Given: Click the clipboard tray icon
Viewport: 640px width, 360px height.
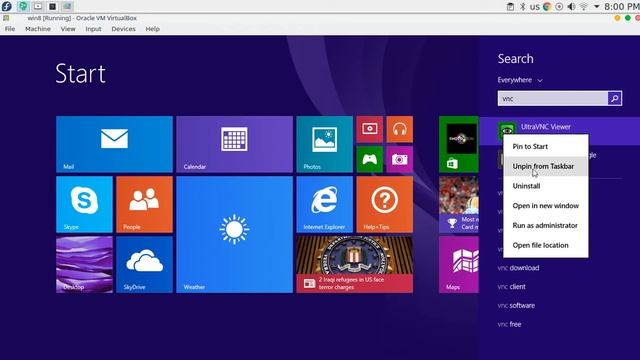Looking at the screenshot, I should click(510, 7).
